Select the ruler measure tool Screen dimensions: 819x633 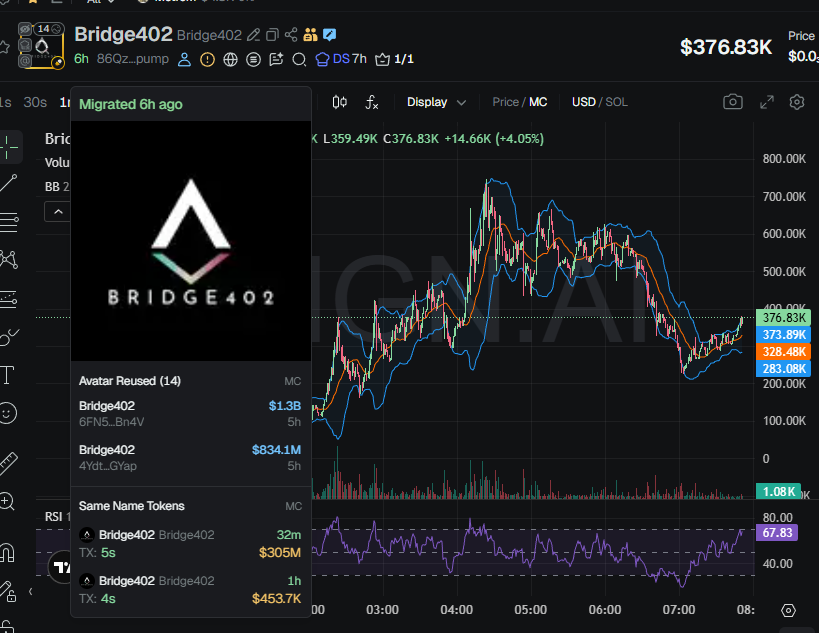tap(8, 464)
